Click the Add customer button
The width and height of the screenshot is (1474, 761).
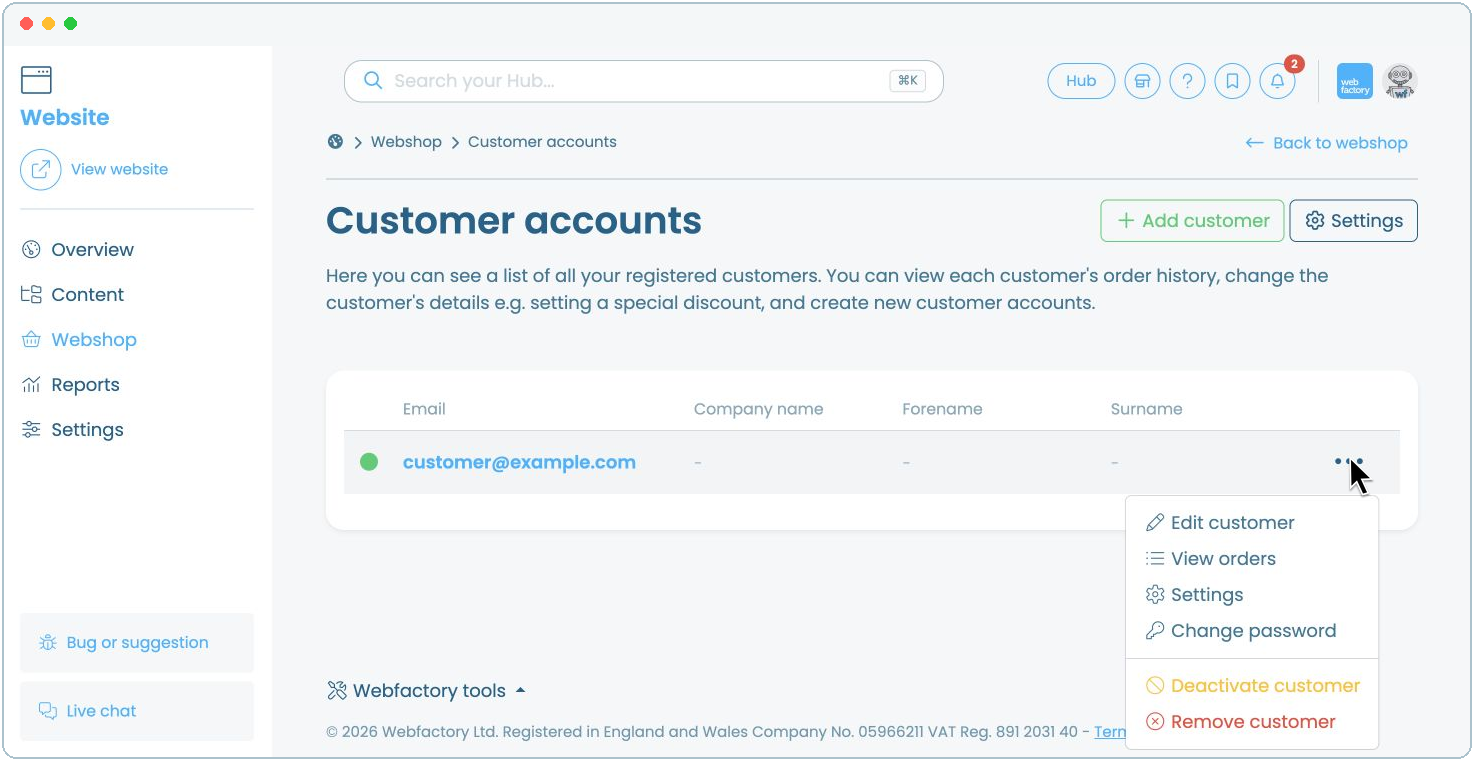[1192, 221]
